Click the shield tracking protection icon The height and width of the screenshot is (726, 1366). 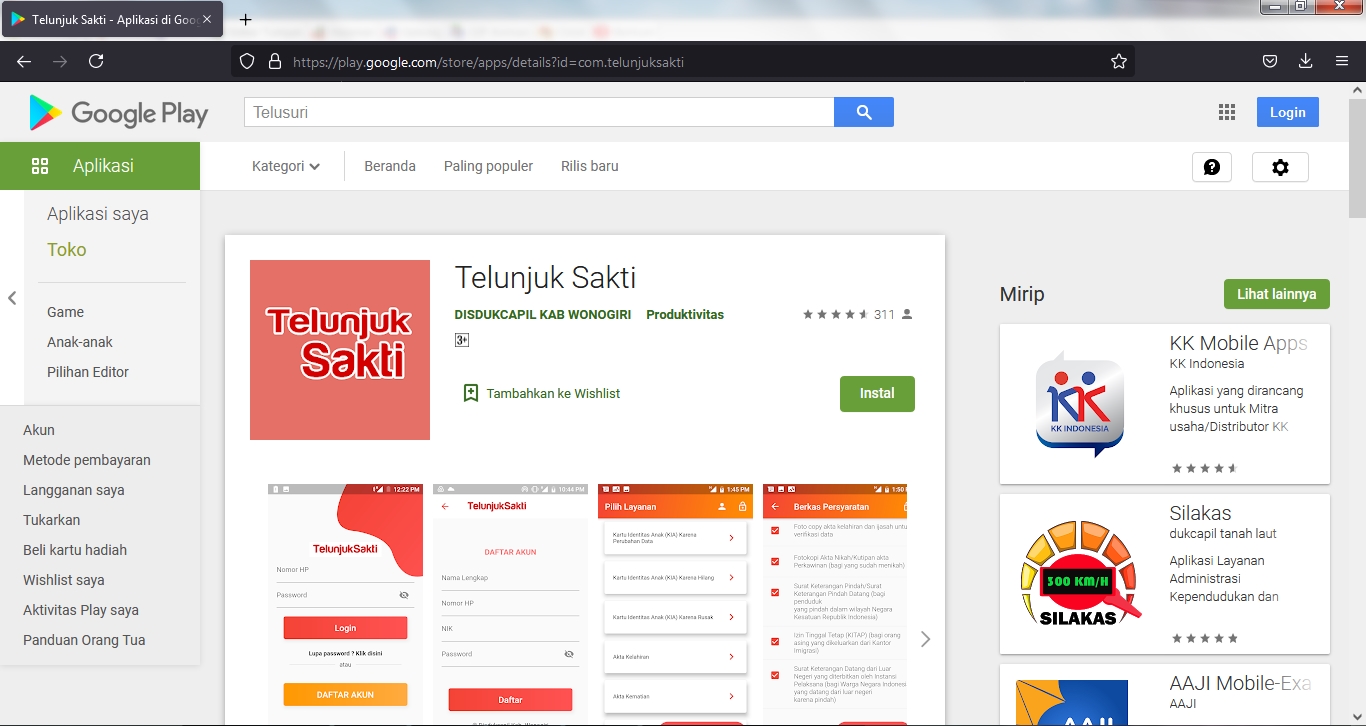248,62
